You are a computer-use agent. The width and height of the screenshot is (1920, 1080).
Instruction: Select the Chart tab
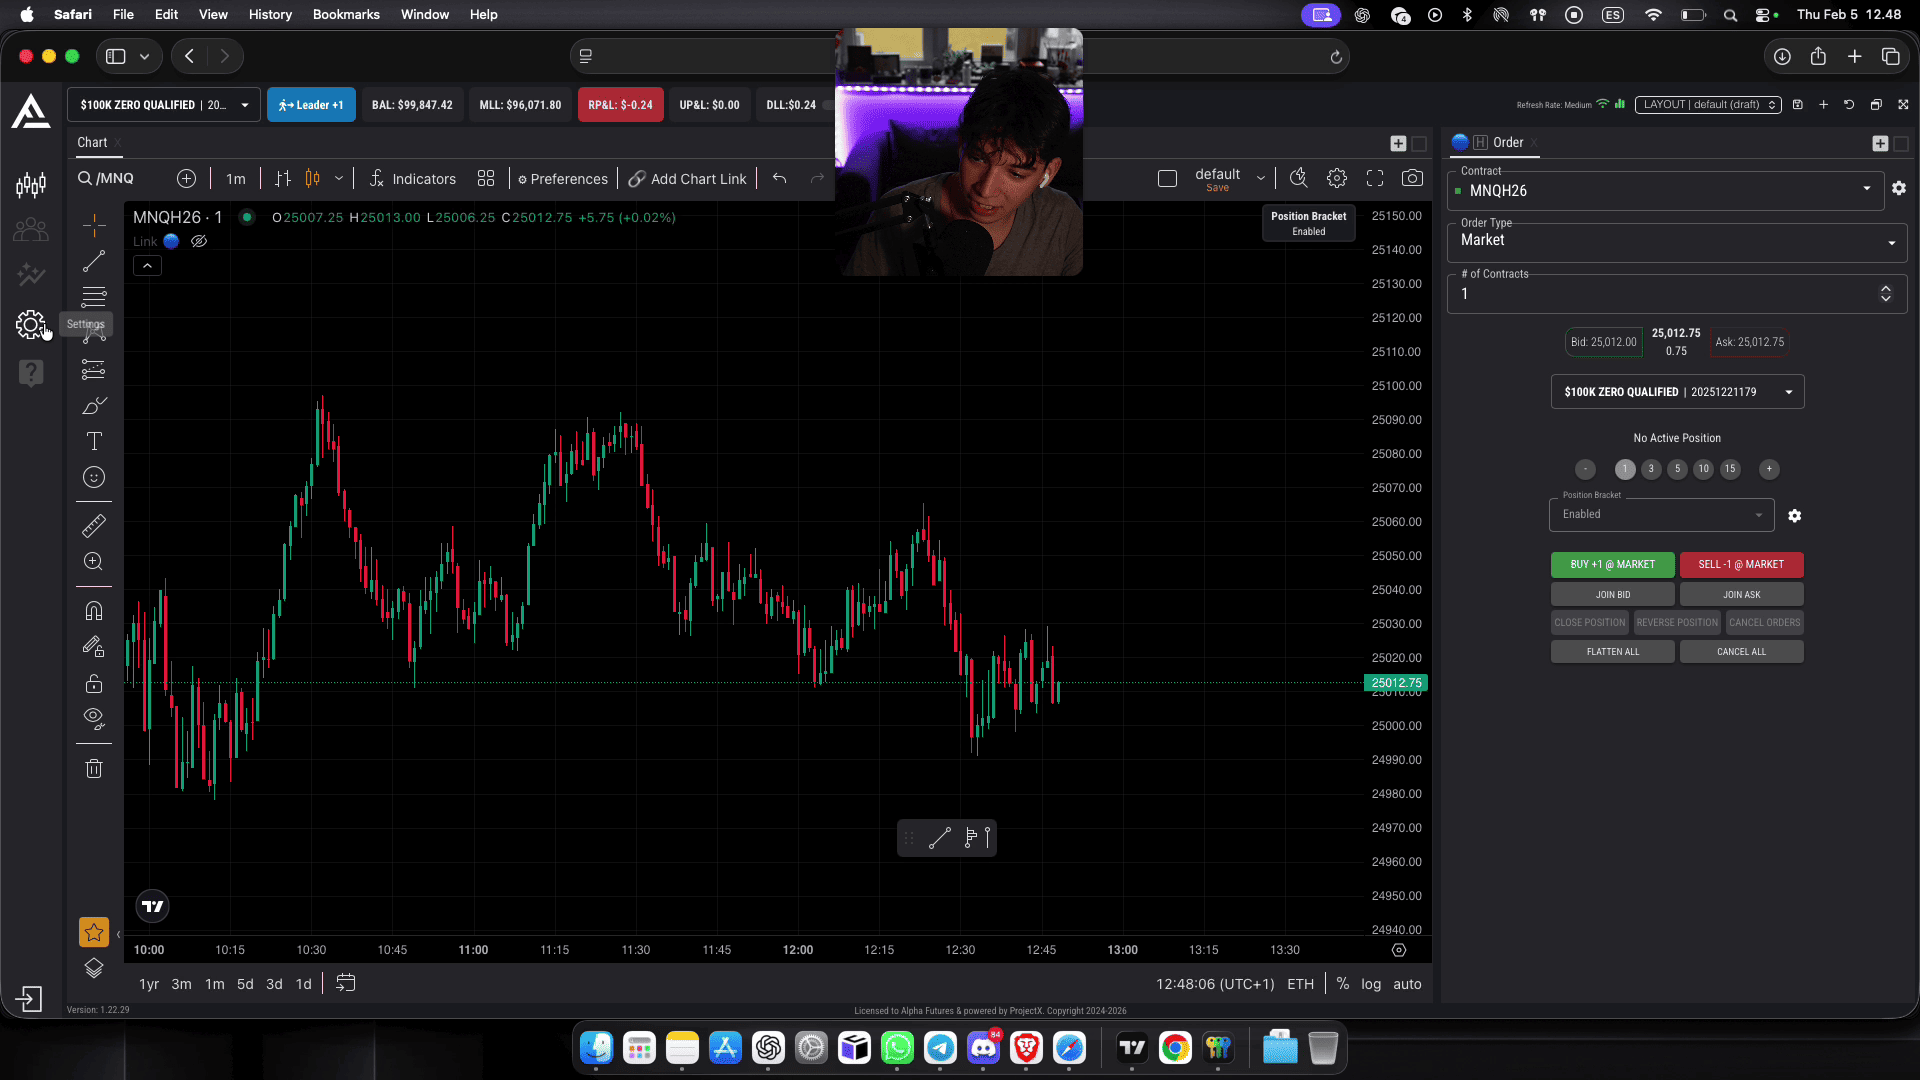pos(92,142)
